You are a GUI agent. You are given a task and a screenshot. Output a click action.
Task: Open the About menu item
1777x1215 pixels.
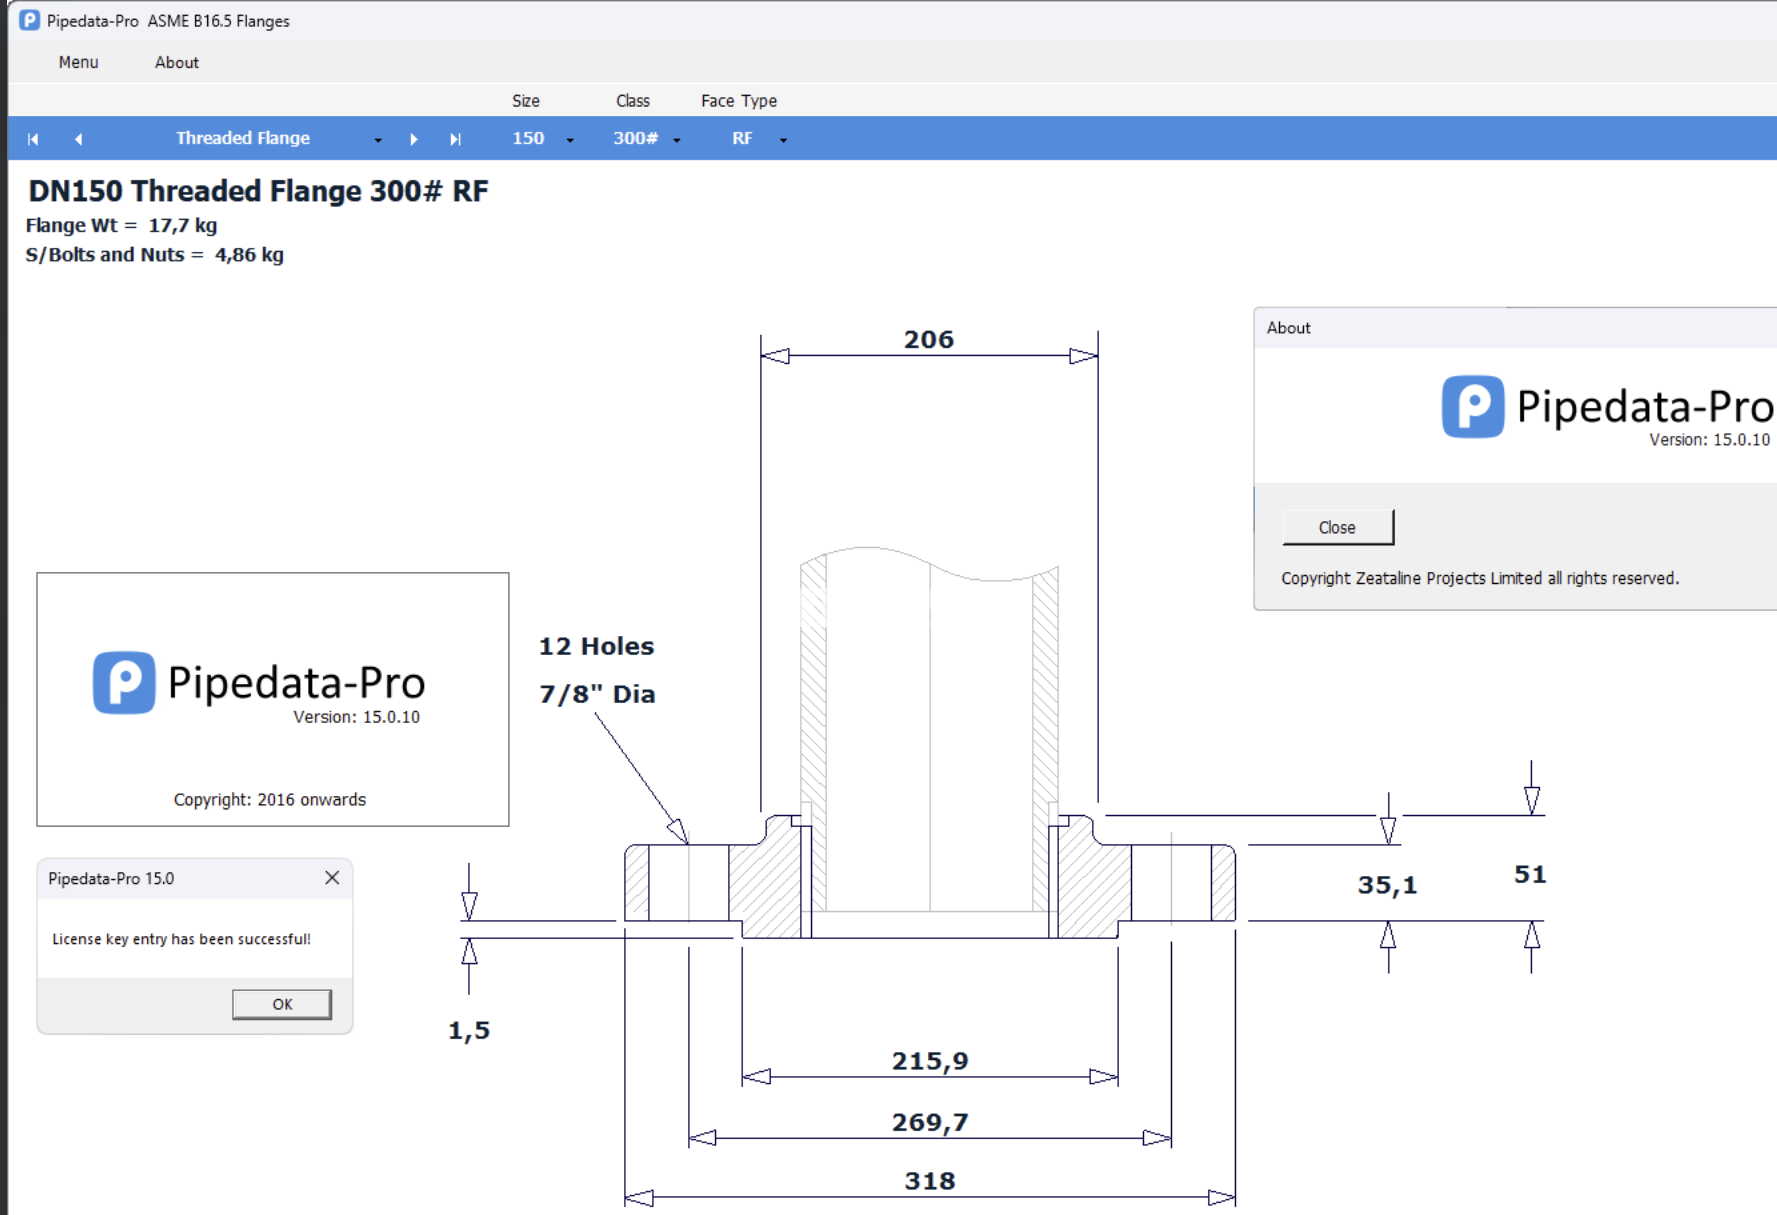pos(176,62)
